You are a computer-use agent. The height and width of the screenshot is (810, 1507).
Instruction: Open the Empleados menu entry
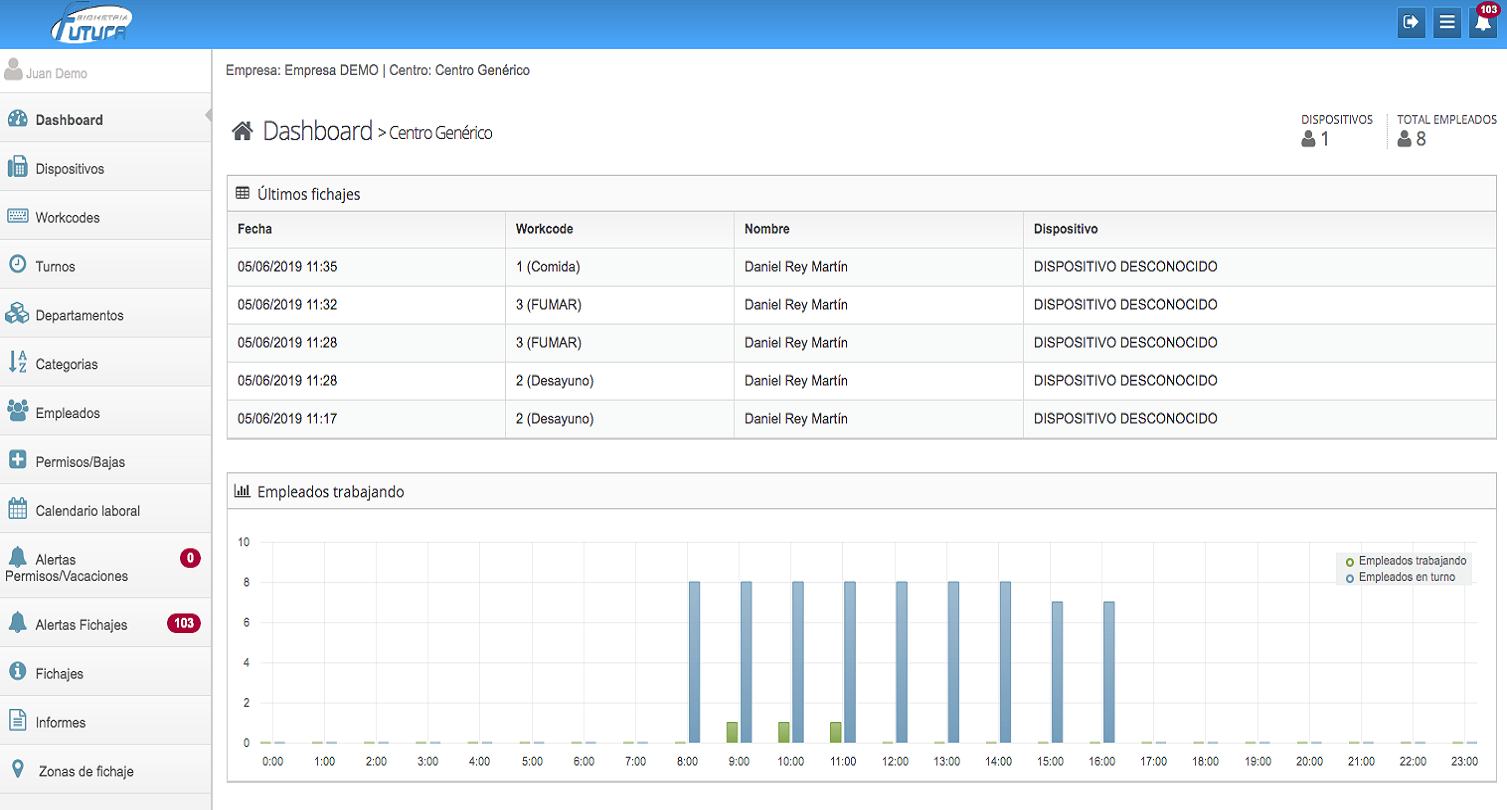click(x=106, y=412)
